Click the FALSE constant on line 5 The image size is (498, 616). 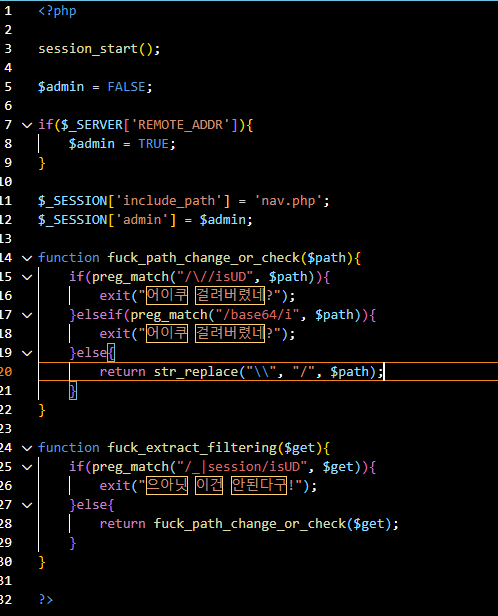(x=126, y=87)
